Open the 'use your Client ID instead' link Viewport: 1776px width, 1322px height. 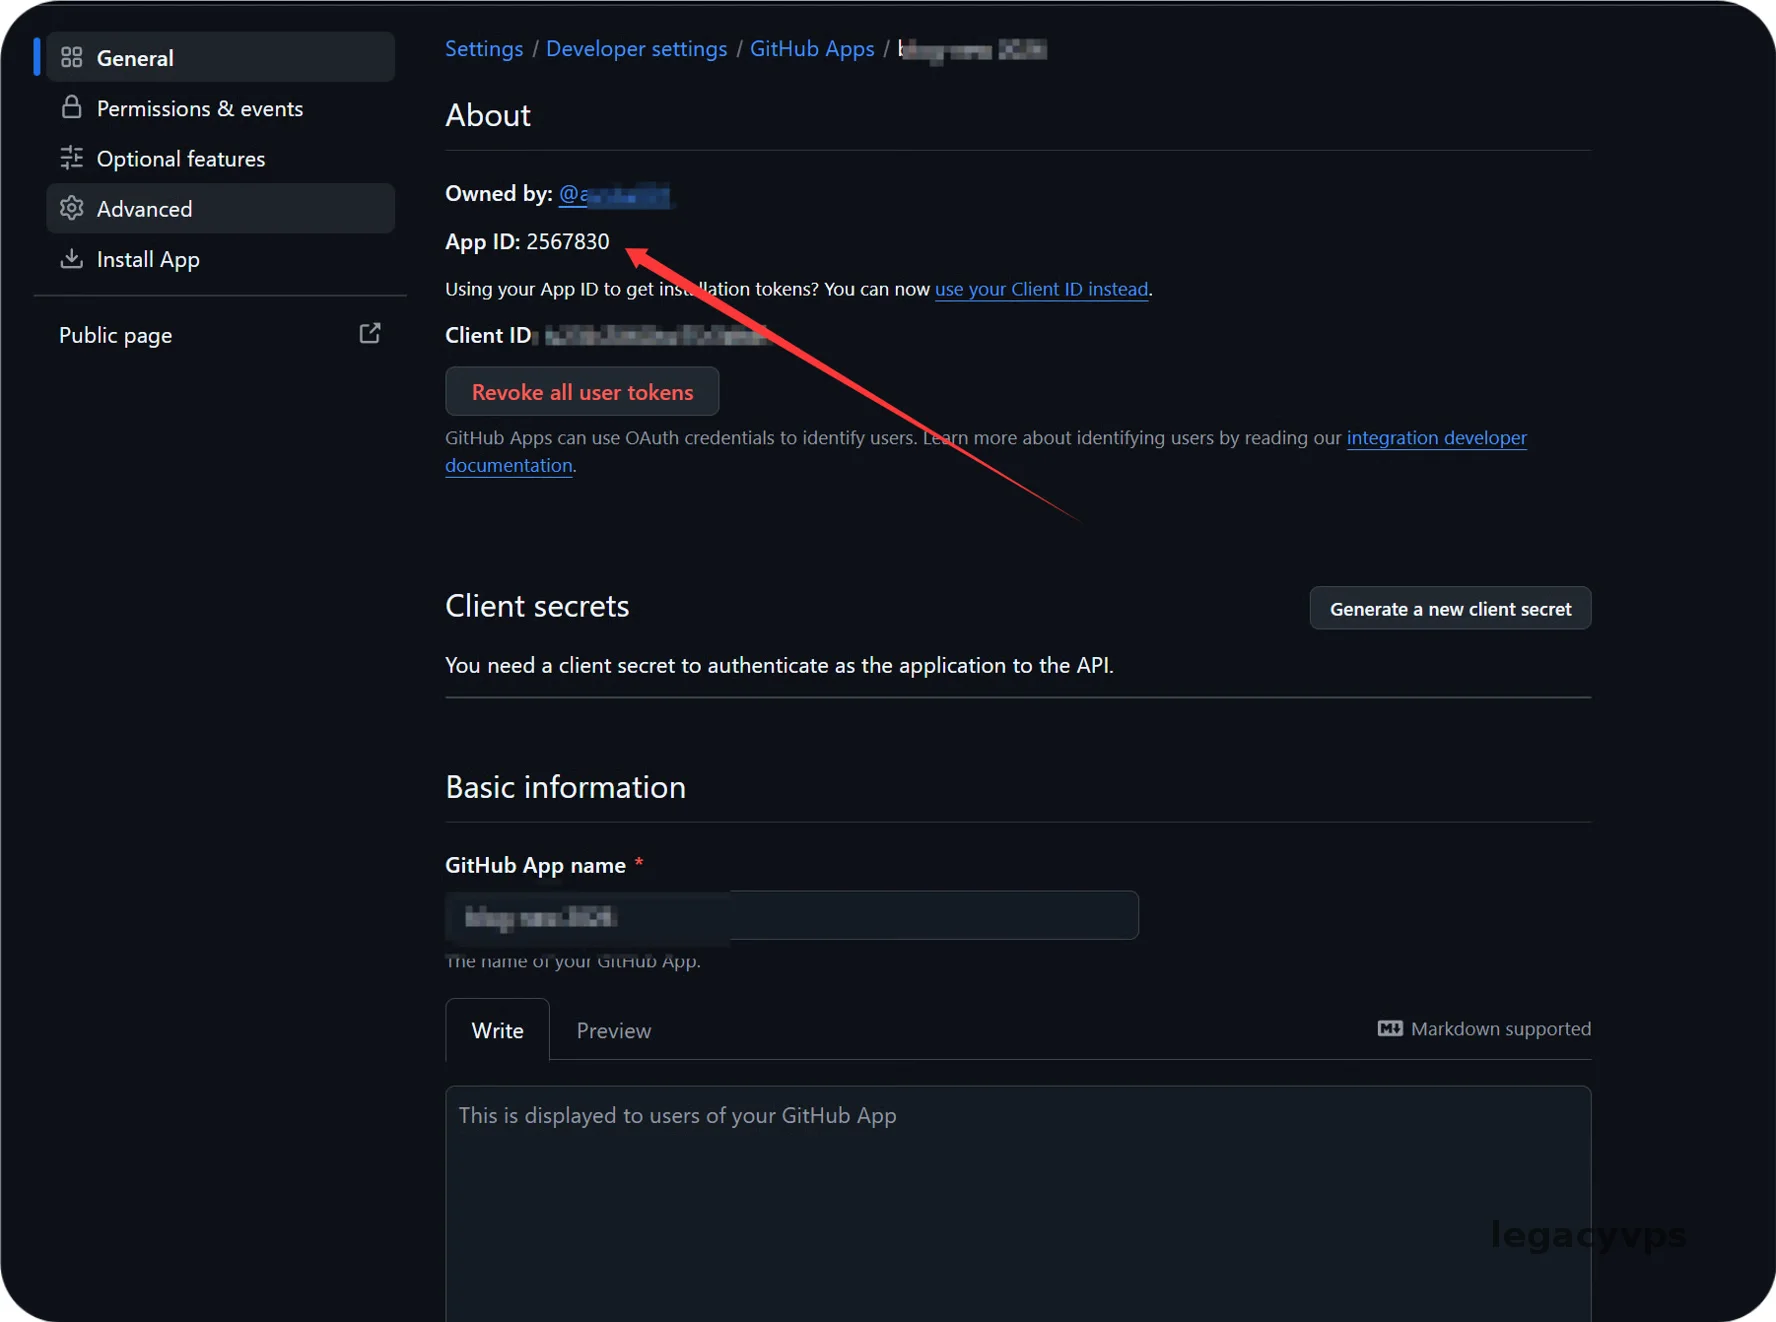point(1041,289)
